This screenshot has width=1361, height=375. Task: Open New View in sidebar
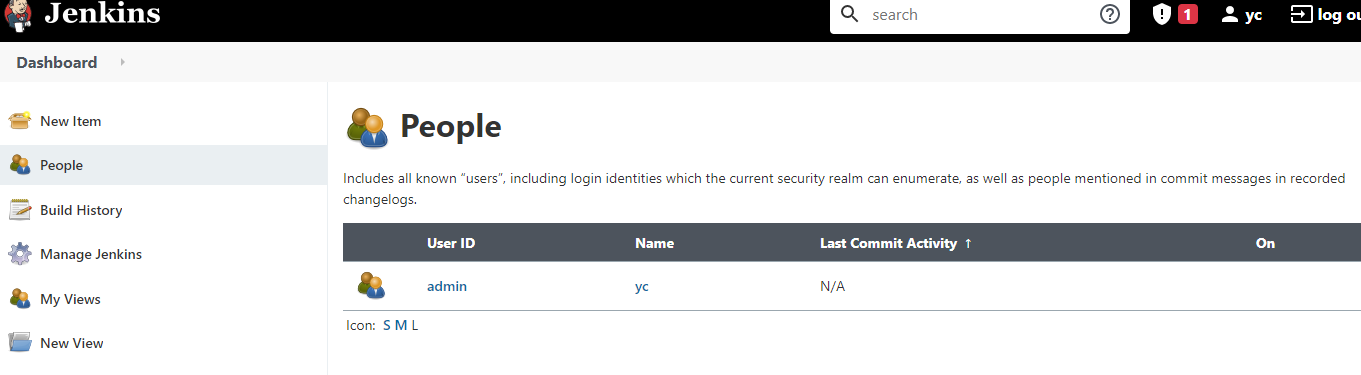(x=72, y=343)
